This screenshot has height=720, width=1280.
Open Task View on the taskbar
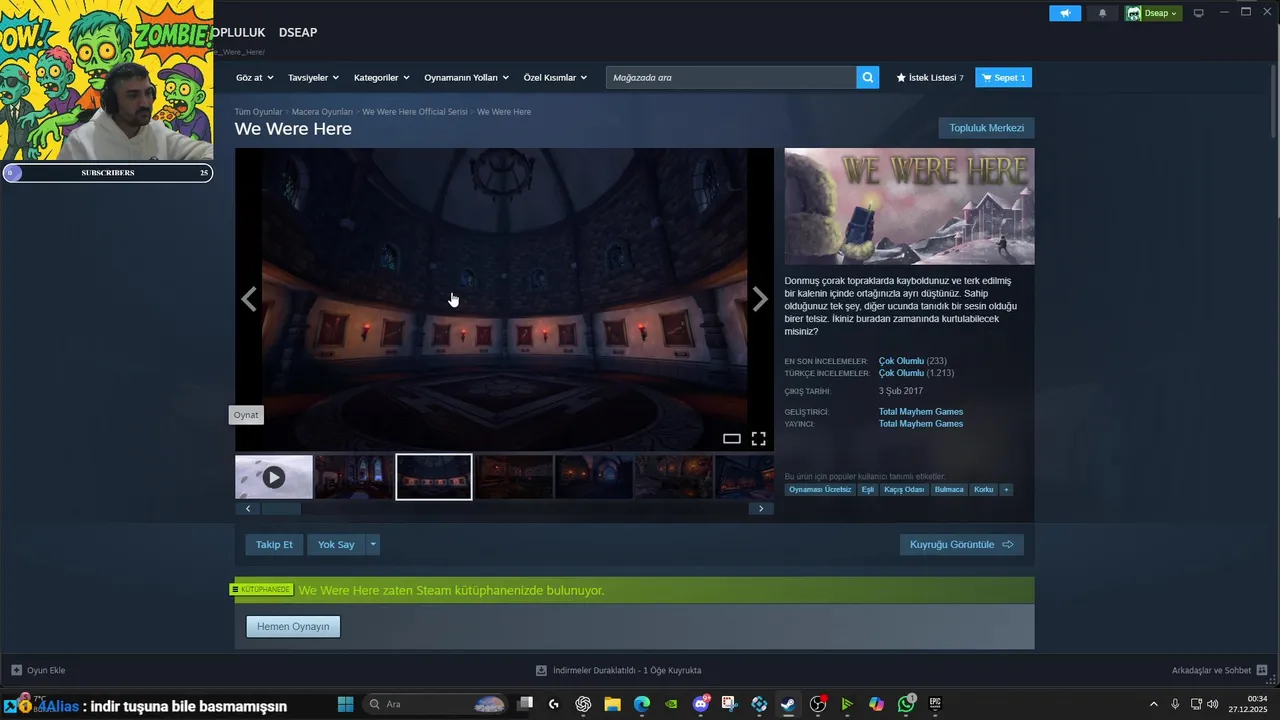pos(524,704)
